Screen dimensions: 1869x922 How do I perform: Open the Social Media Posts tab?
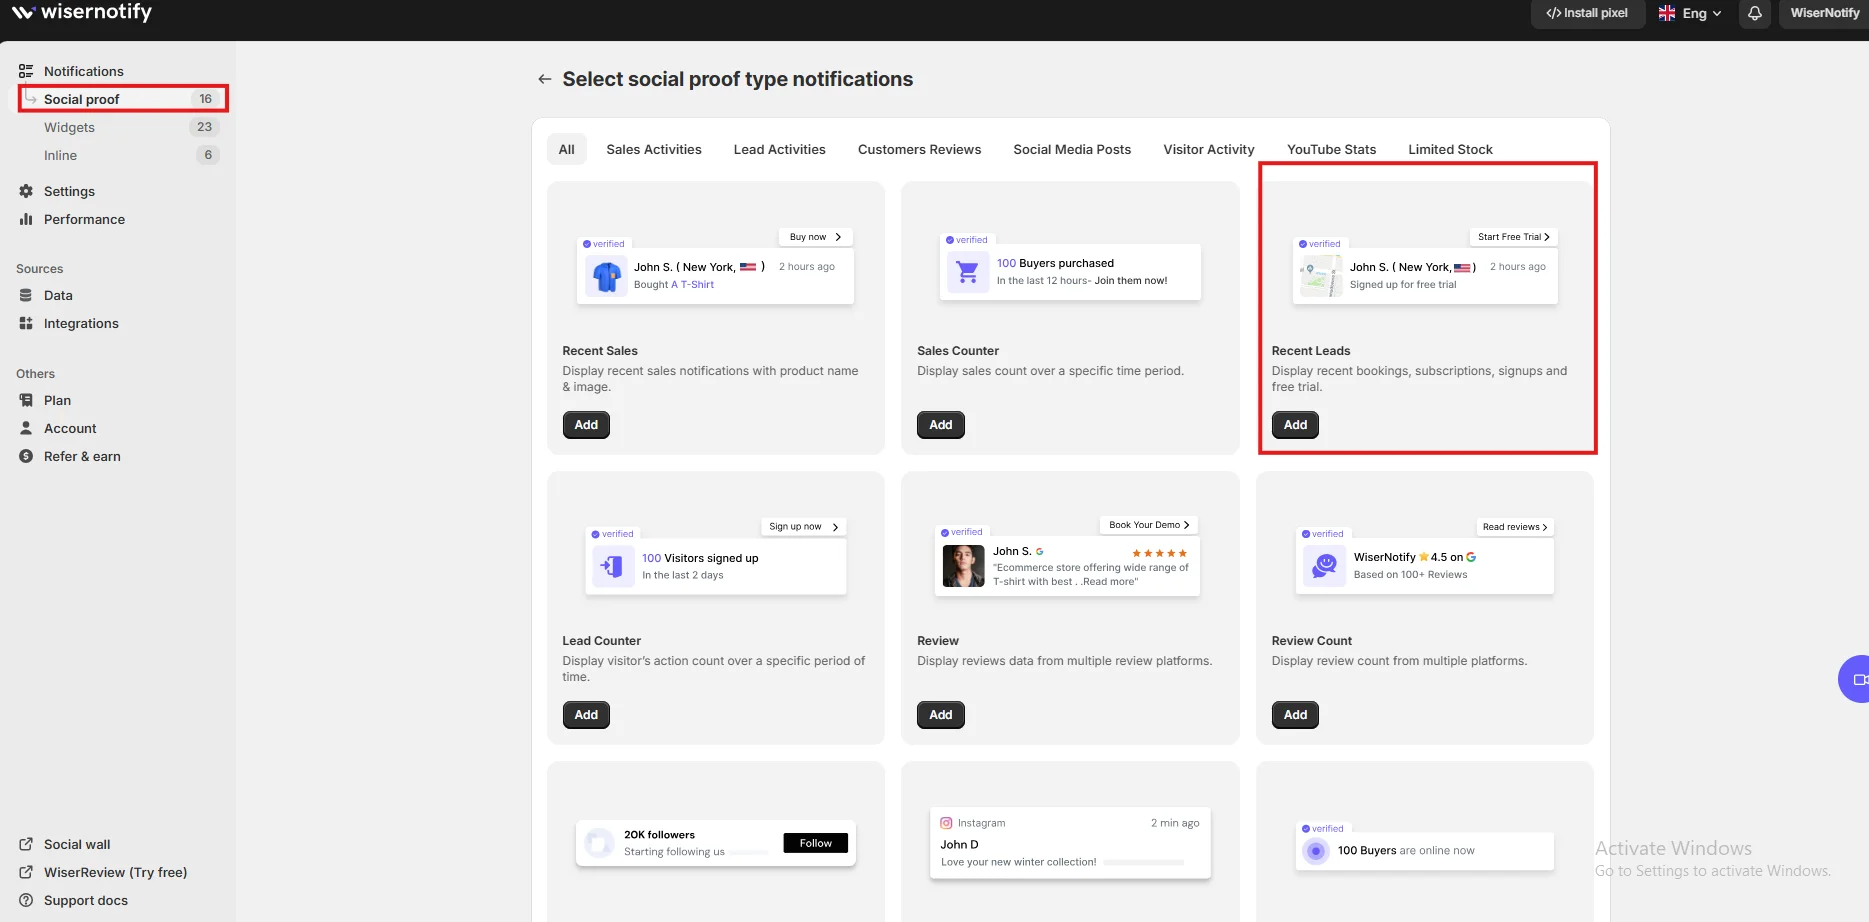(1072, 149)
